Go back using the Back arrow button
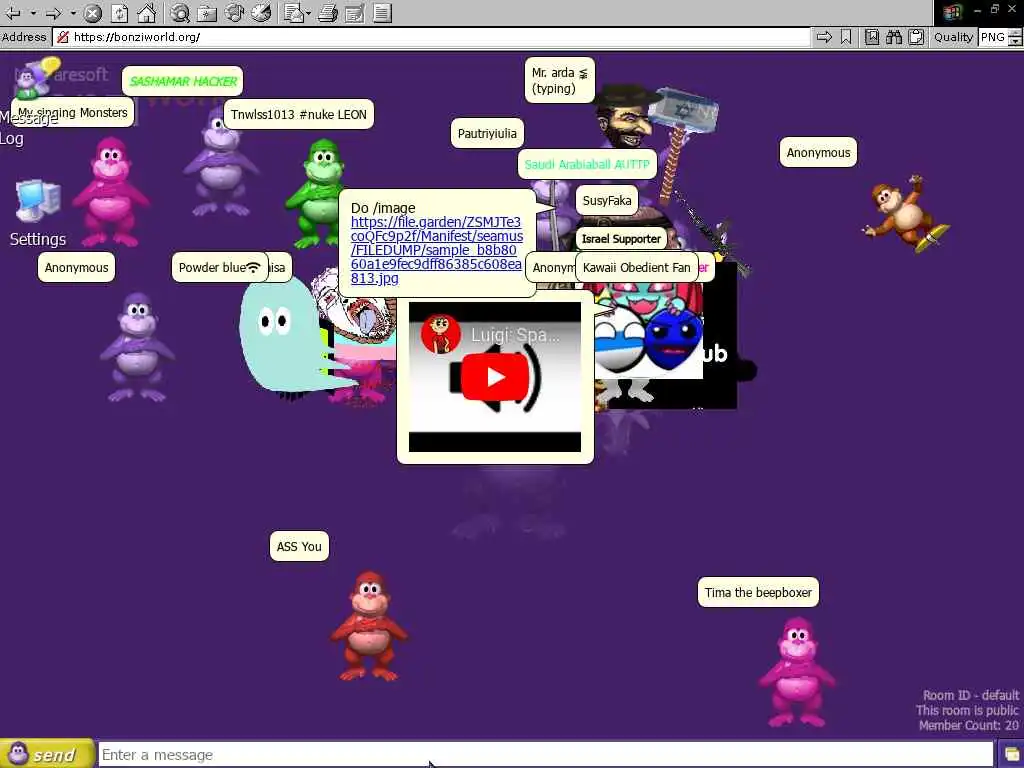1024x768 pixels. click(12, 12)
